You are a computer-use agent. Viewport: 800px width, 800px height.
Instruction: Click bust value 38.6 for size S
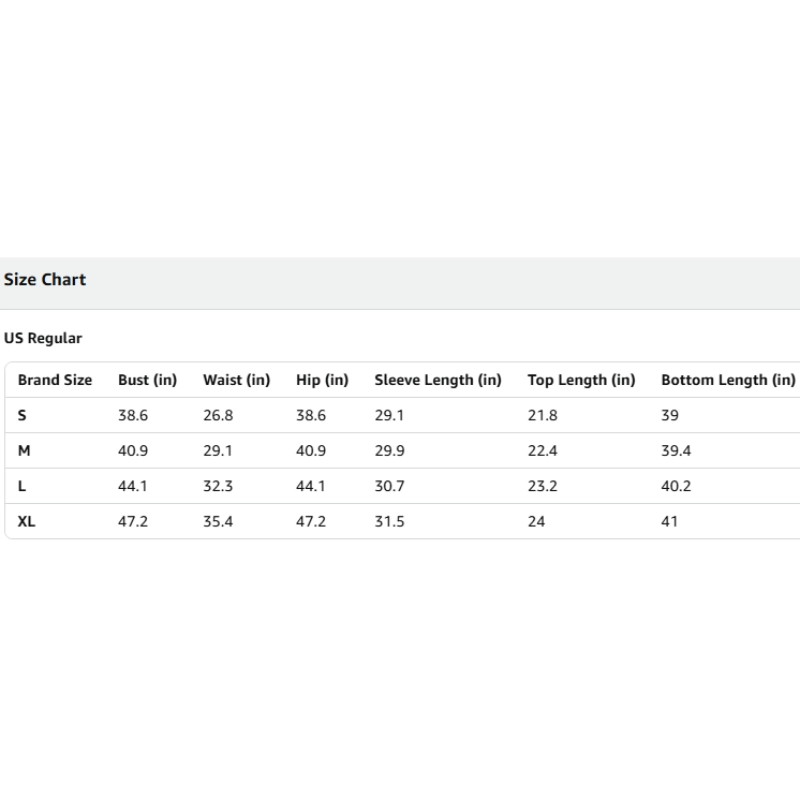pyautogui.click(x=133, y=415)
